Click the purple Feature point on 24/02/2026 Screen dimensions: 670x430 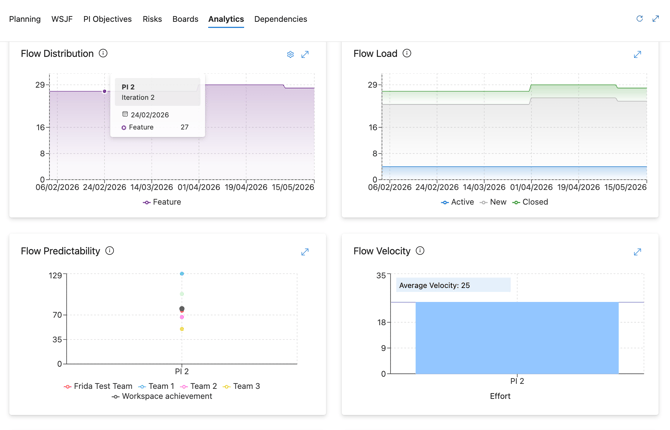pos(104,91)
